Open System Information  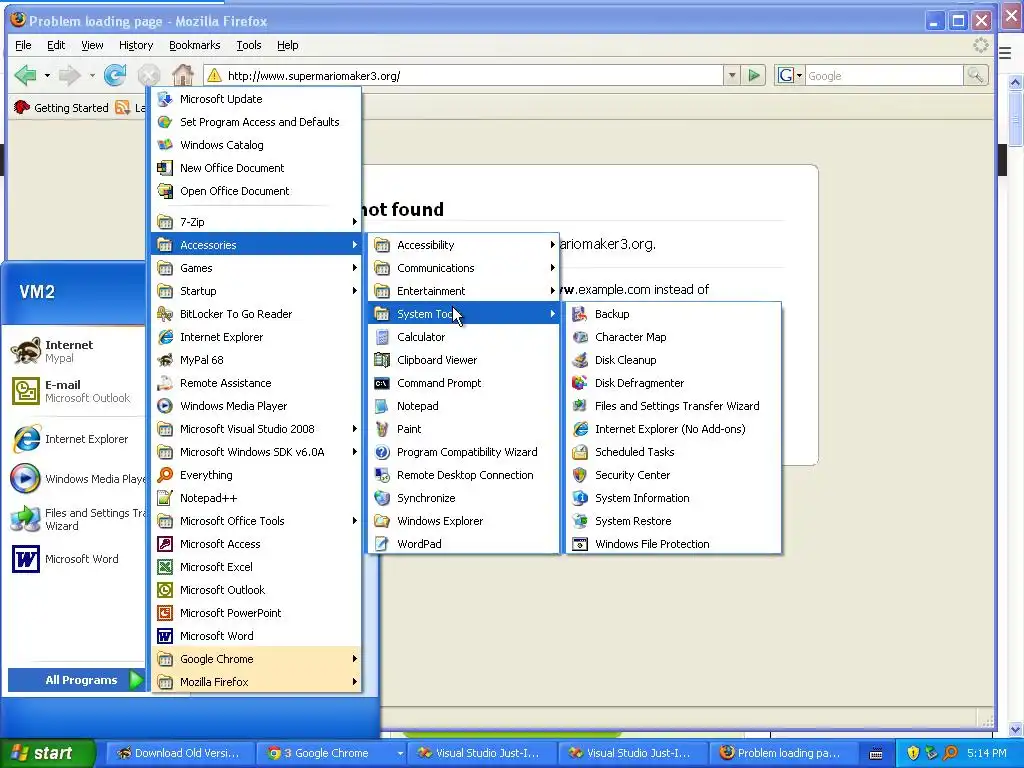tap(673, 498)
